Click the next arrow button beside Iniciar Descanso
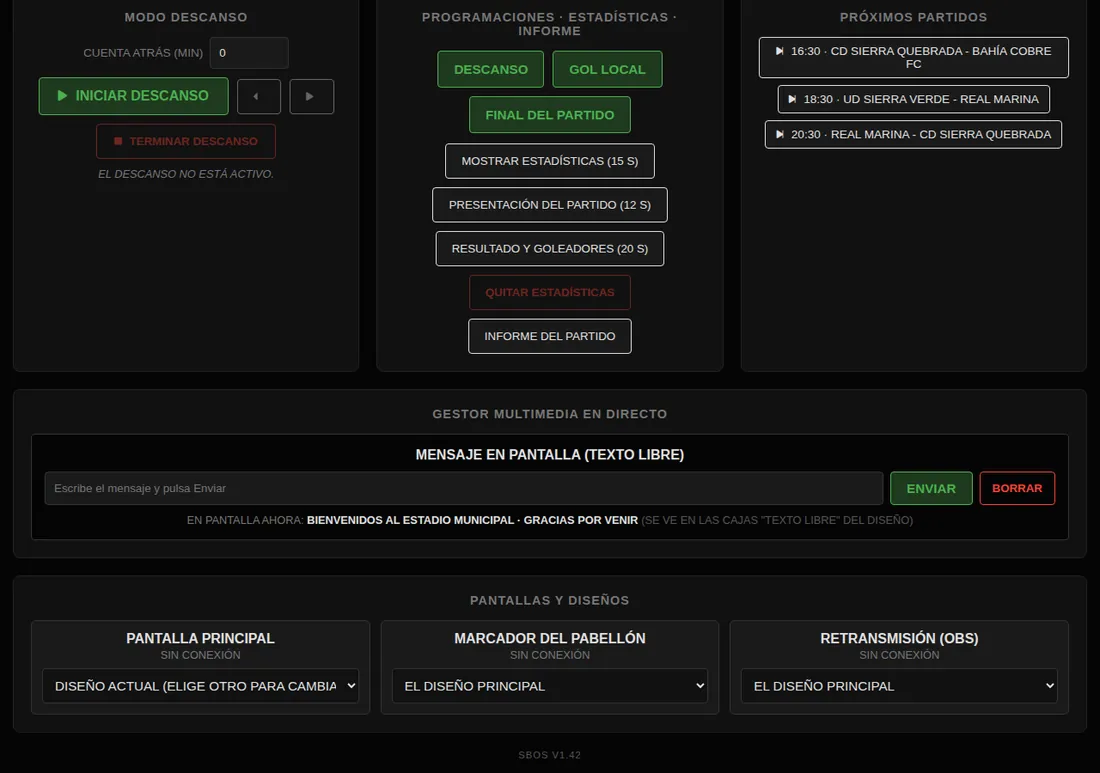This screenshot has height=773, width=1100. pos(311,96)
